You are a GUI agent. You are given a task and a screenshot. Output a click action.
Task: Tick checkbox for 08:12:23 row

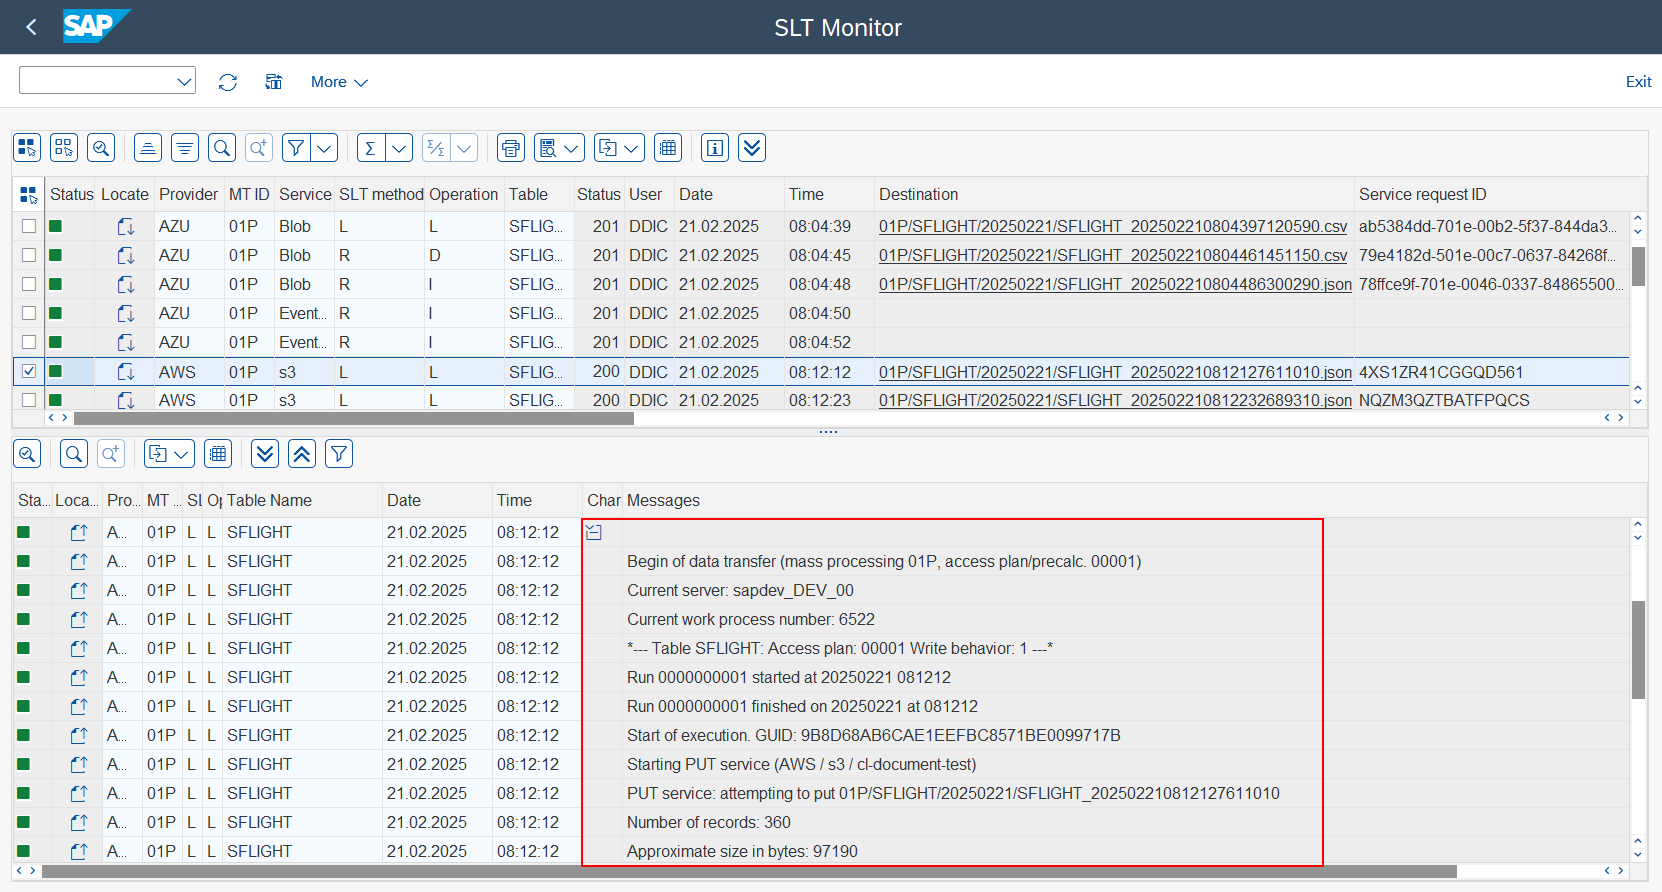pos(29,399)
